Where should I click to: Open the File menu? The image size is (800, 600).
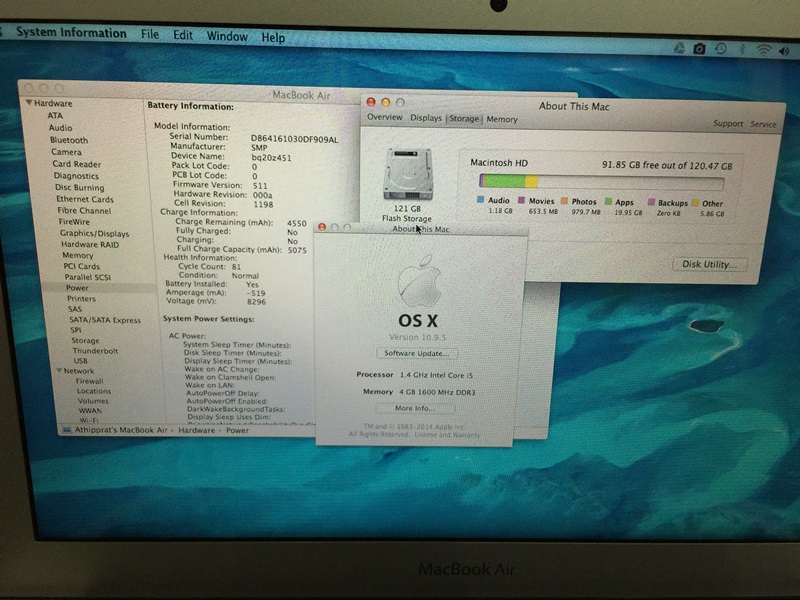tap(150, 35)
